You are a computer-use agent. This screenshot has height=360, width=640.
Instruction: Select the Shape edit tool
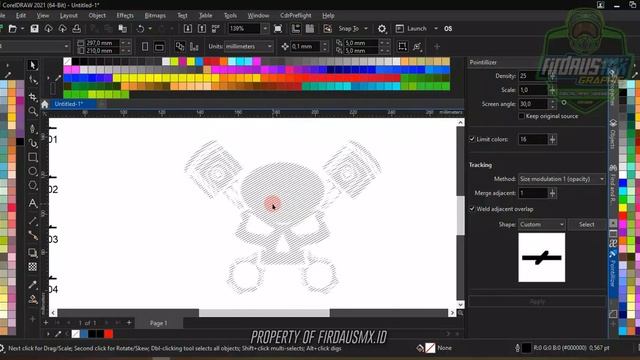point(33,80)
